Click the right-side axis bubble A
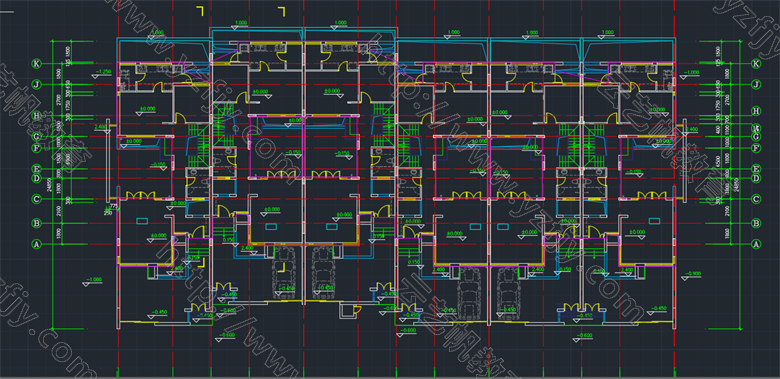The image size is (780, 379). [756, 244]
